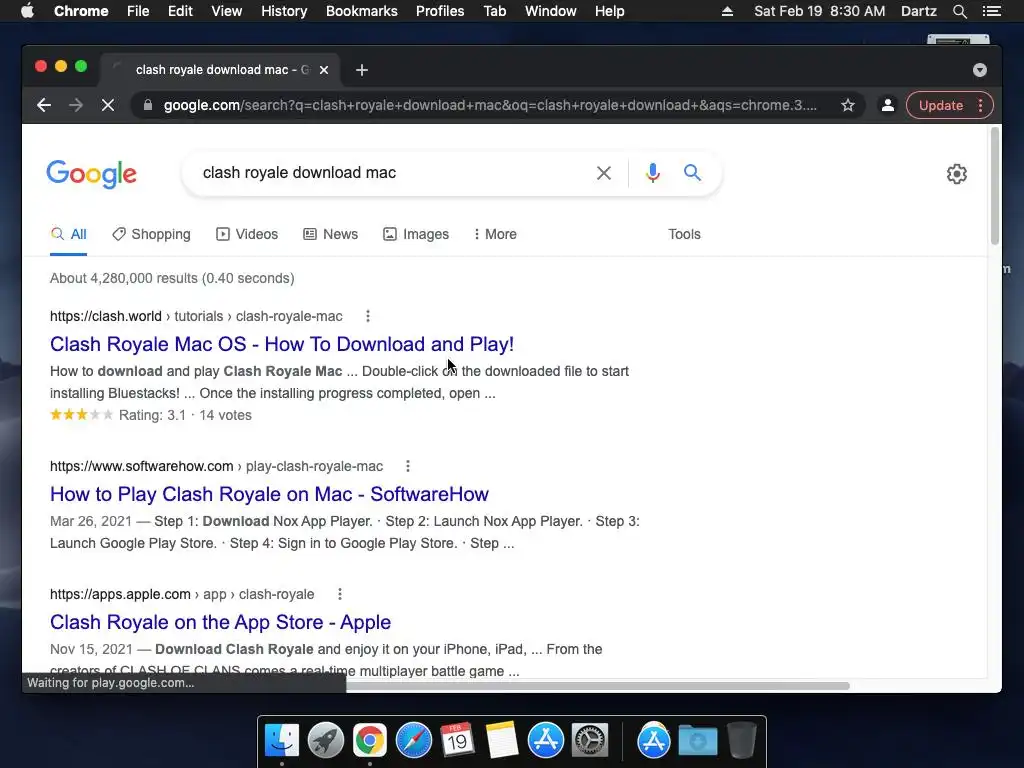This screenshot has width=1024, height=768.
Task: Open Google settings gear
Action: pos(957,174)
